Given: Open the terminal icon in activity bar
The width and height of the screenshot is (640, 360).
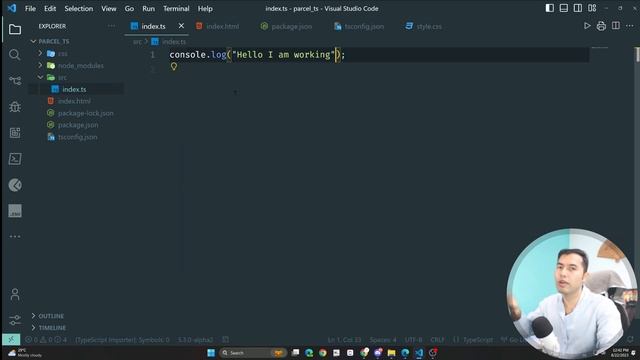Looking at the screenshot, I should [x=15, y=159].
